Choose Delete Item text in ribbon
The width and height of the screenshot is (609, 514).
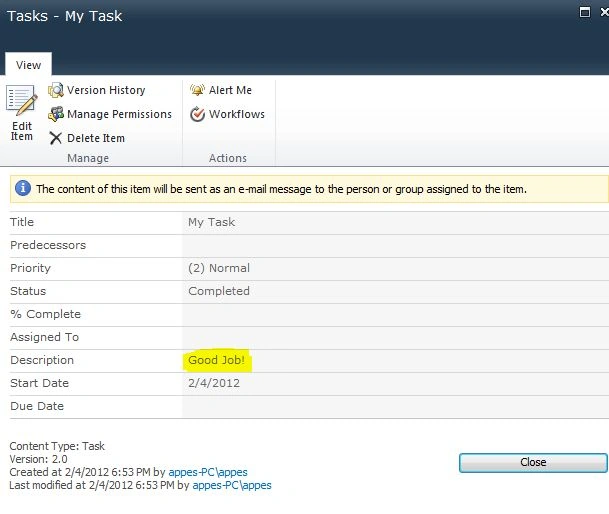96,138
